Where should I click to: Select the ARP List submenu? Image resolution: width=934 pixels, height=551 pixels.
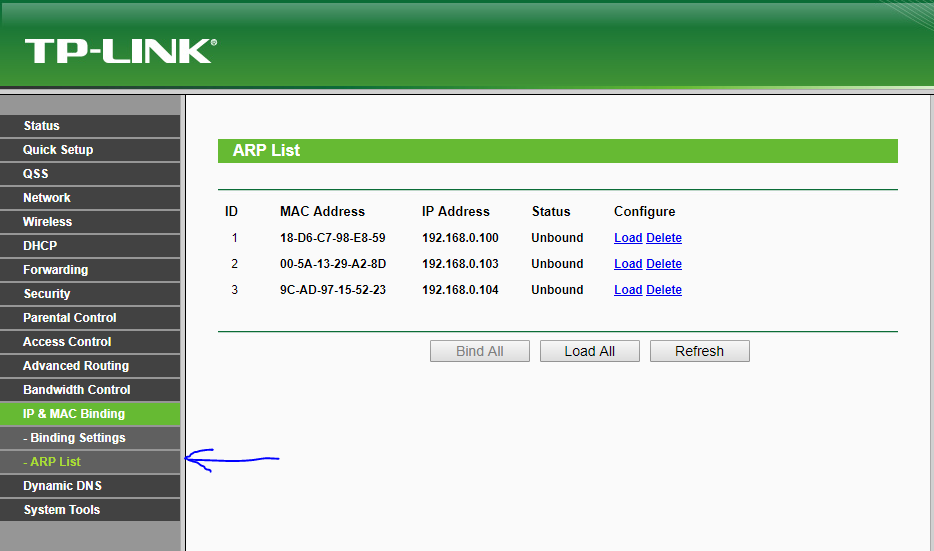point(90,462)
